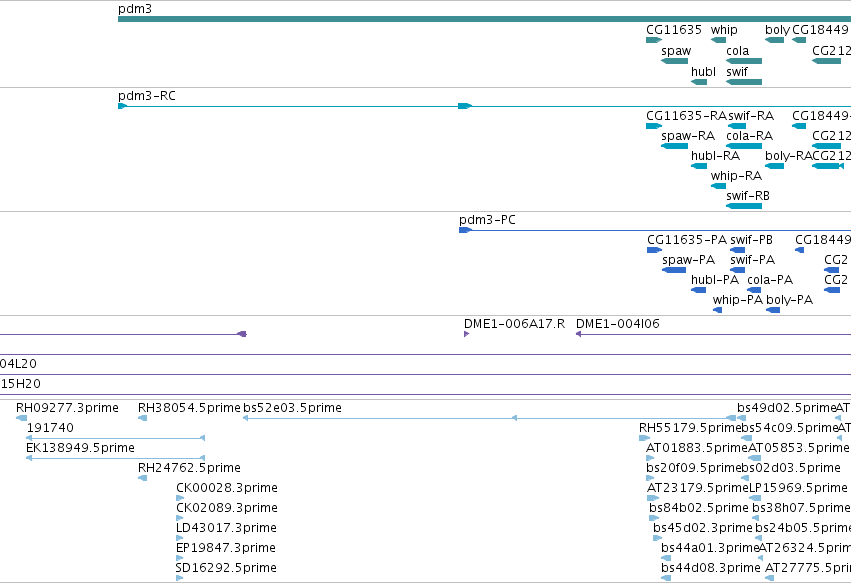The width and height of the screenshot is (851, 583).
Task: Click the RH09277.3prime EST label
Action: [x=67, y=408]
